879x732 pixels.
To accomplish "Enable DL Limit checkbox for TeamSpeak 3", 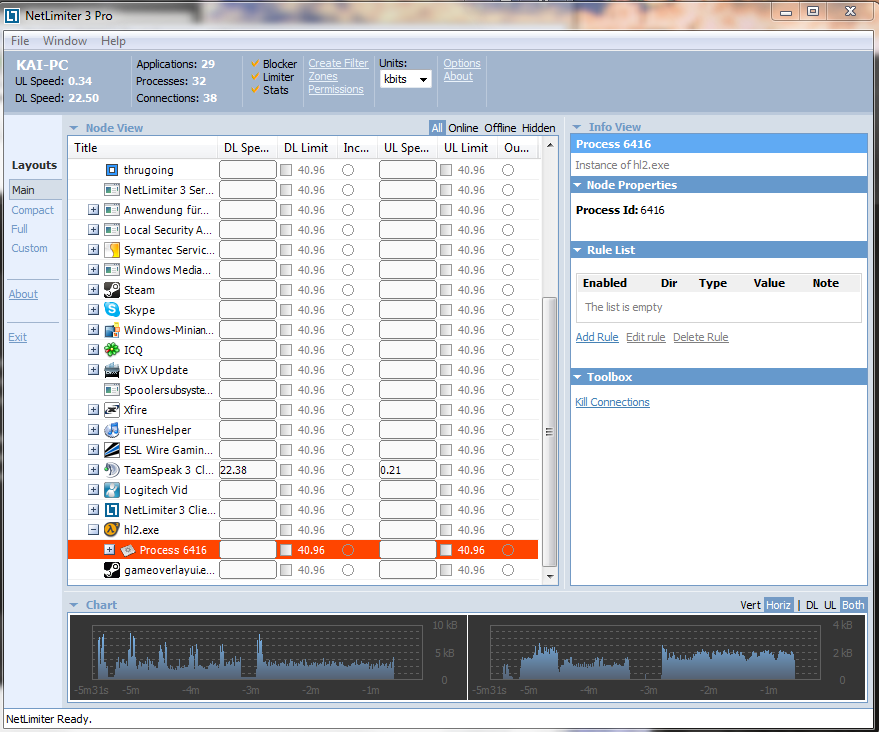I will 286,470.
